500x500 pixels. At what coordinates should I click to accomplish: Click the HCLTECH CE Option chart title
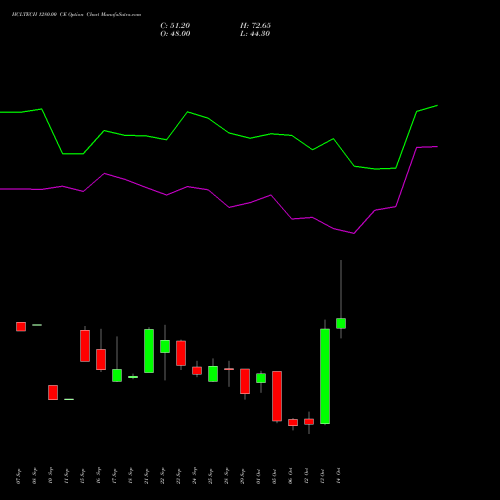pyautogui.click(x=76, y=15)
